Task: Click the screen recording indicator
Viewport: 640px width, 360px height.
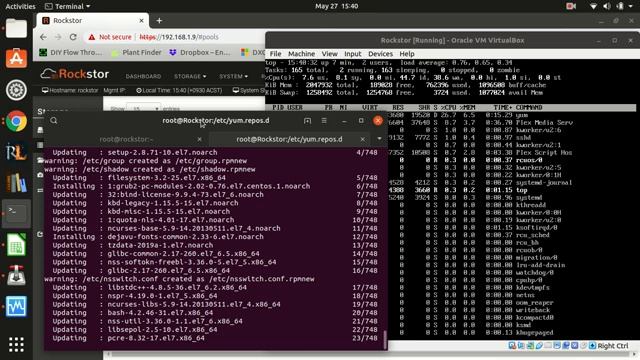Action: pyautogui.click(x=571, y=6)
